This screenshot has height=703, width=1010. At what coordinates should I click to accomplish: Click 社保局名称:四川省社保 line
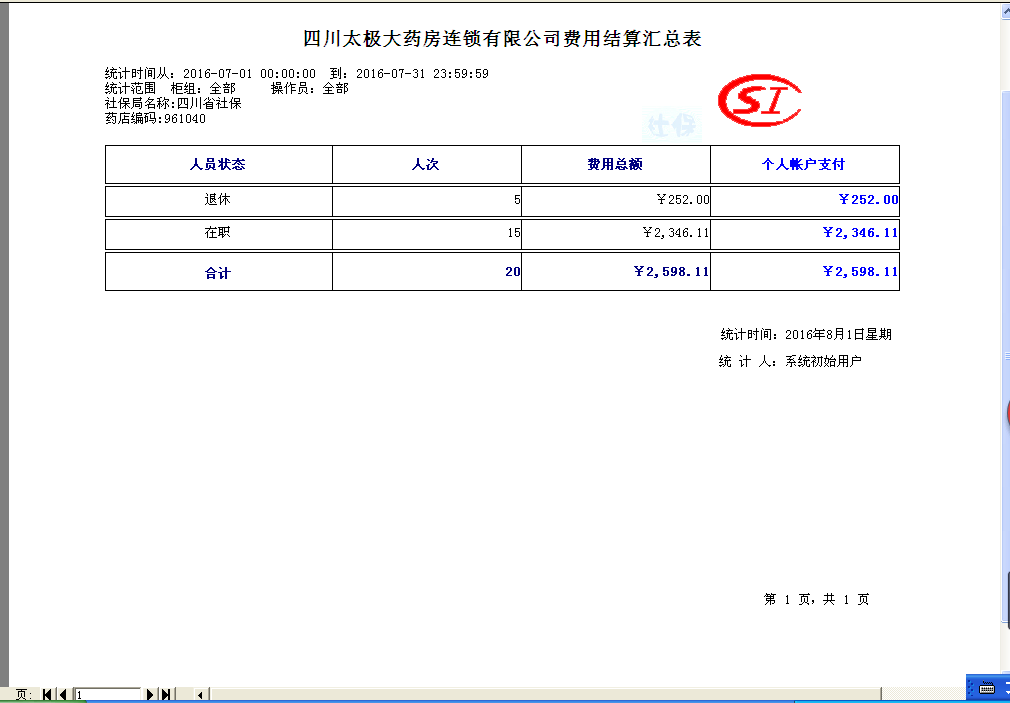click(x=173, y=103)
